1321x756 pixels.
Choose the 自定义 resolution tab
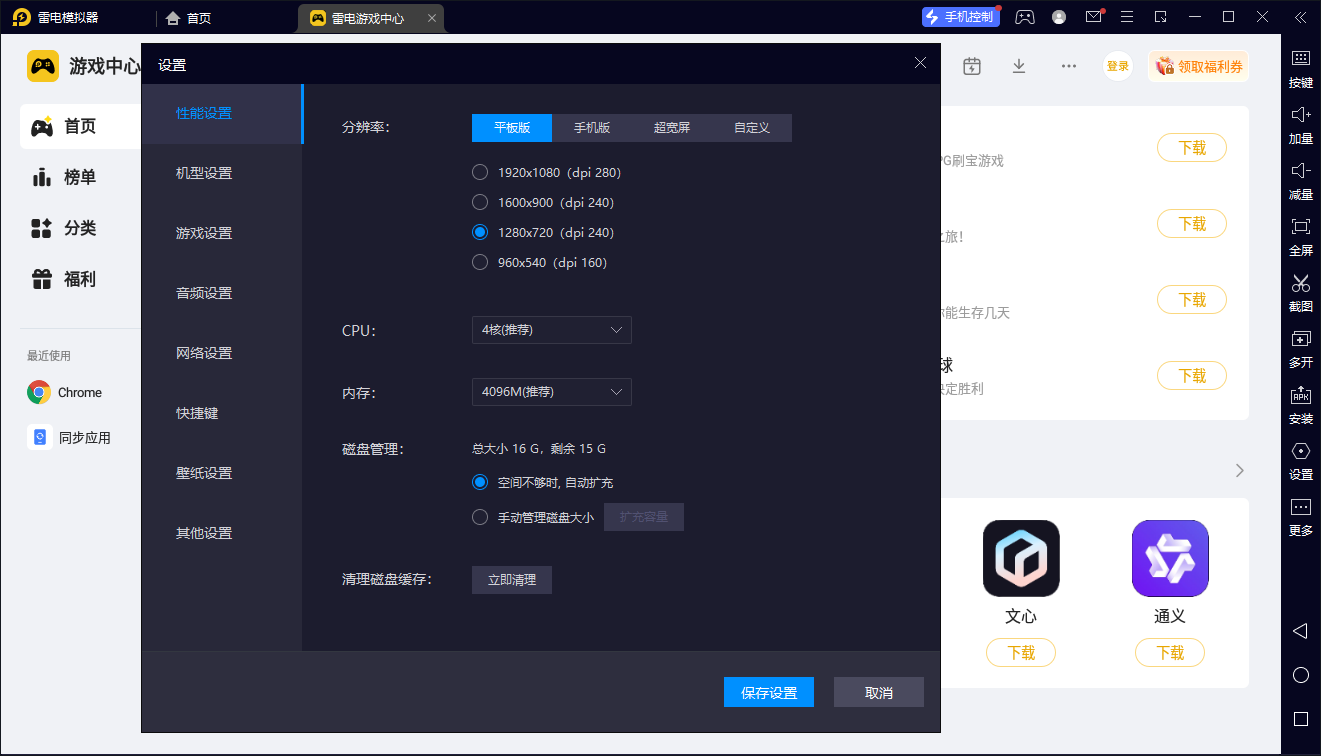point(752,128)
